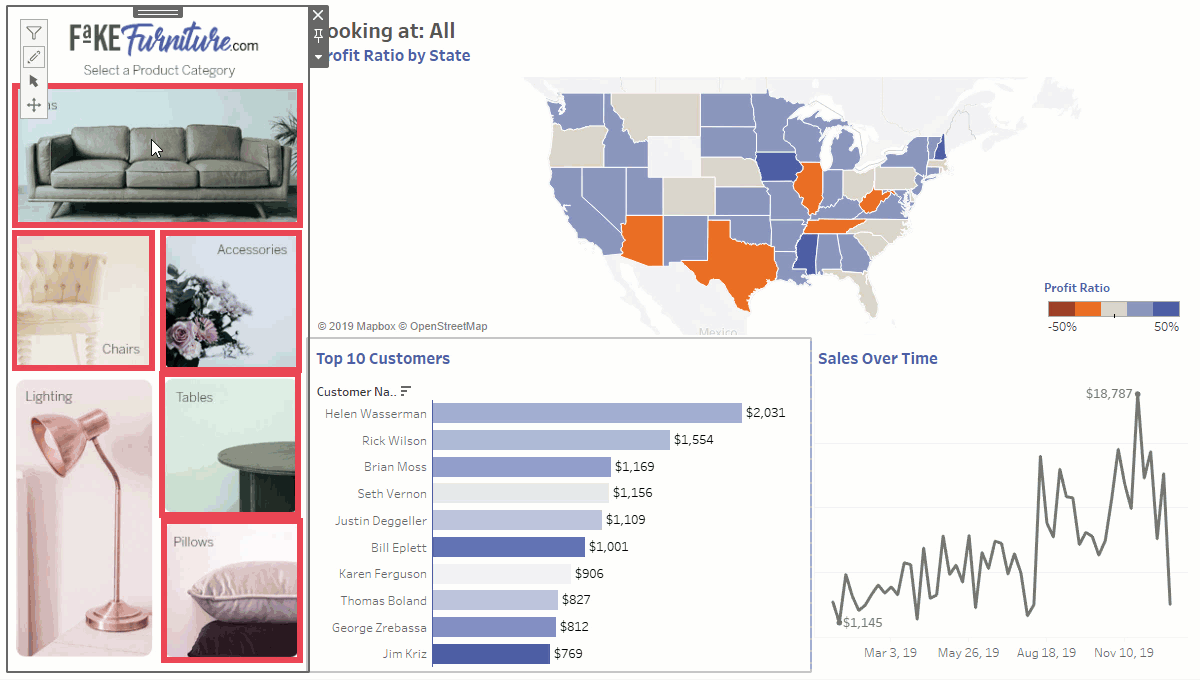This screenshot has height=680, width=1200.
Task: Click the Customer Name sort icon
Action: 406,391
